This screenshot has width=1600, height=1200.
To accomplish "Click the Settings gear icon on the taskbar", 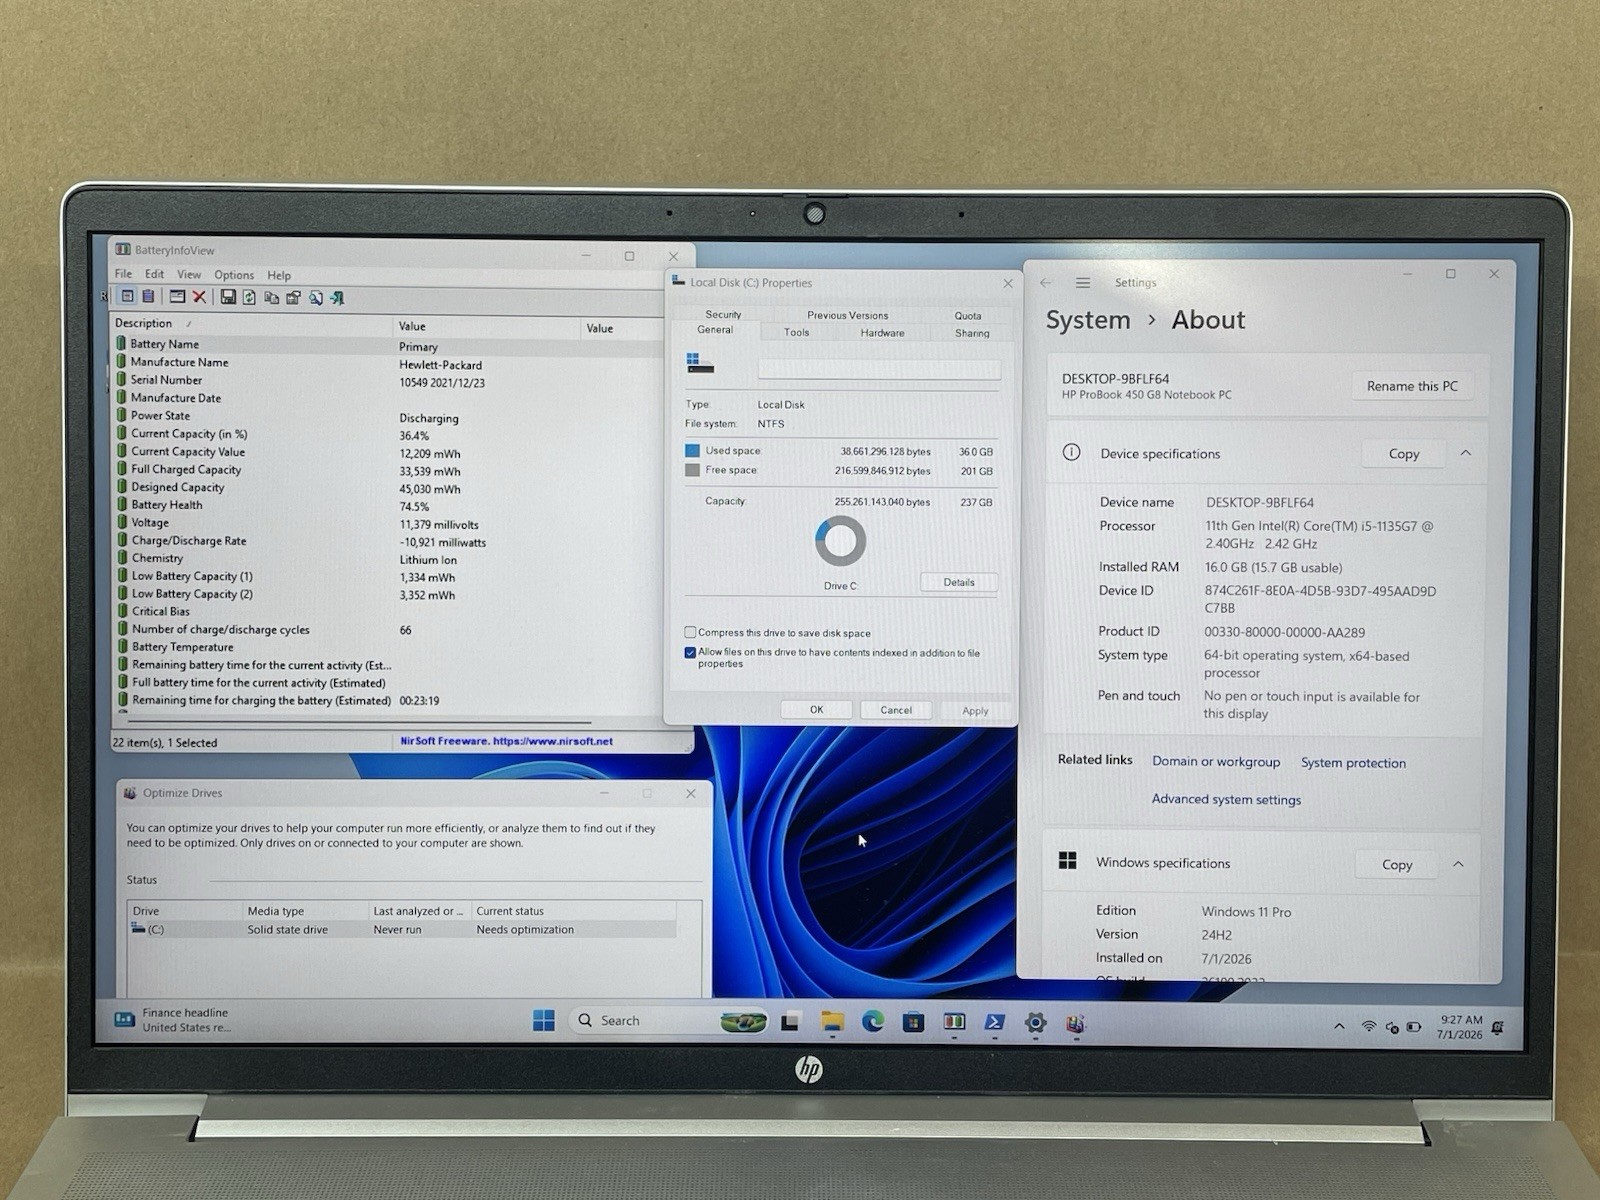I will pos(1035,1022).
